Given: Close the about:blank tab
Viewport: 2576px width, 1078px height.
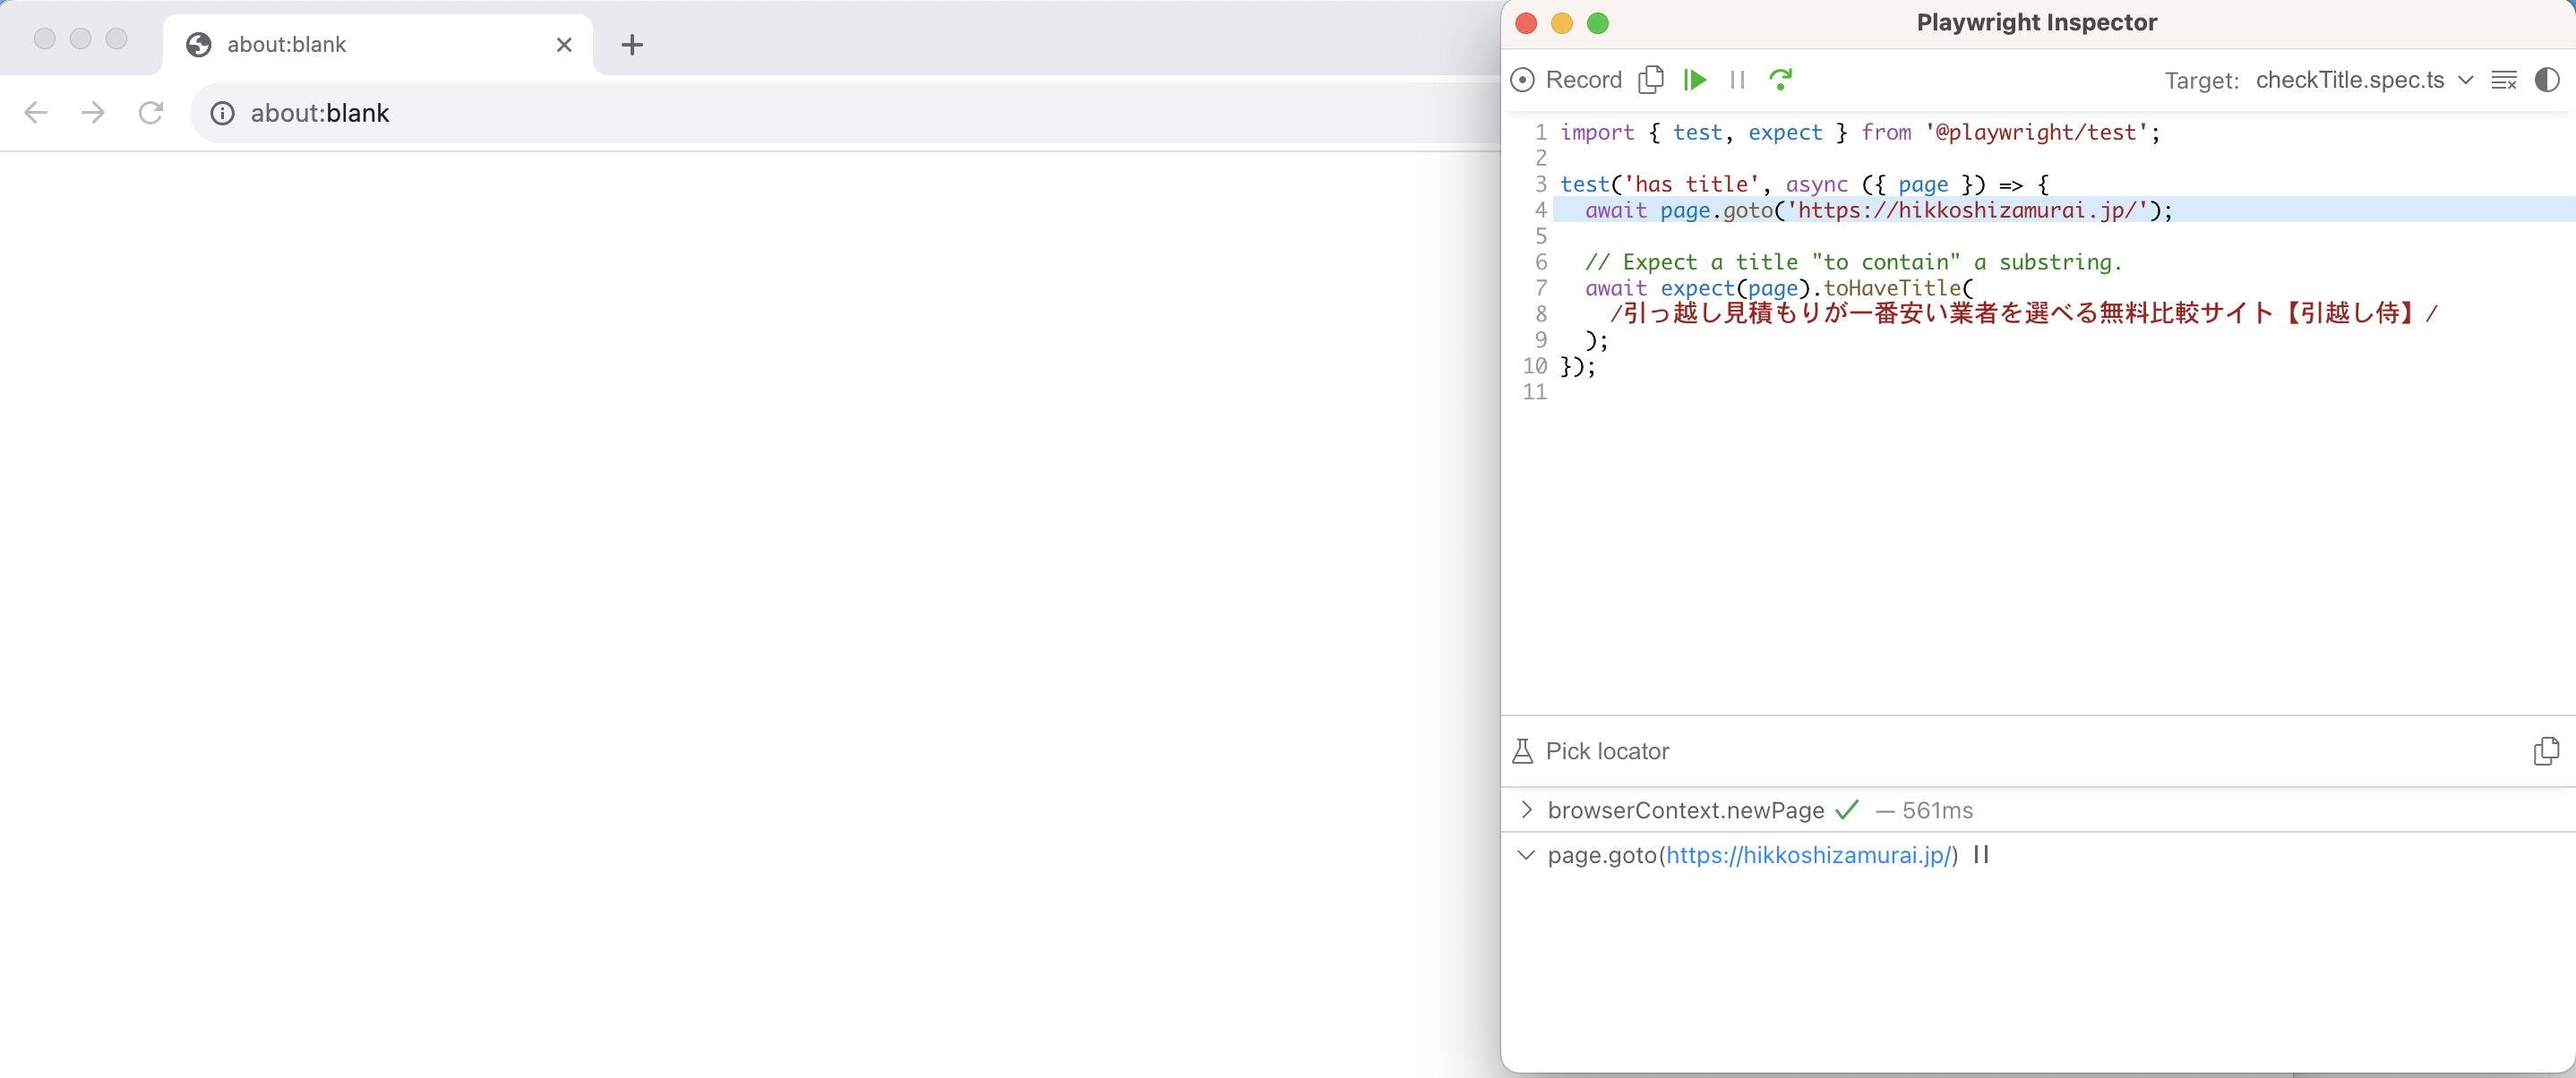Looking at the screenshot, I should (564, 45).
